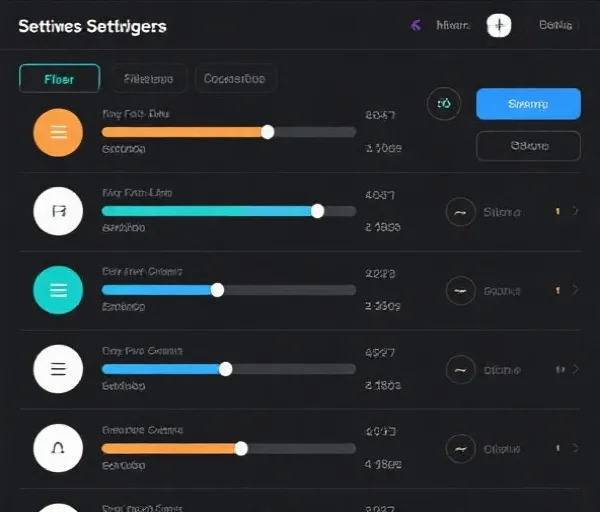Screen dimensions: 600x512
Task: Expand the second row using its right chevron
Action: pos(575,212)
